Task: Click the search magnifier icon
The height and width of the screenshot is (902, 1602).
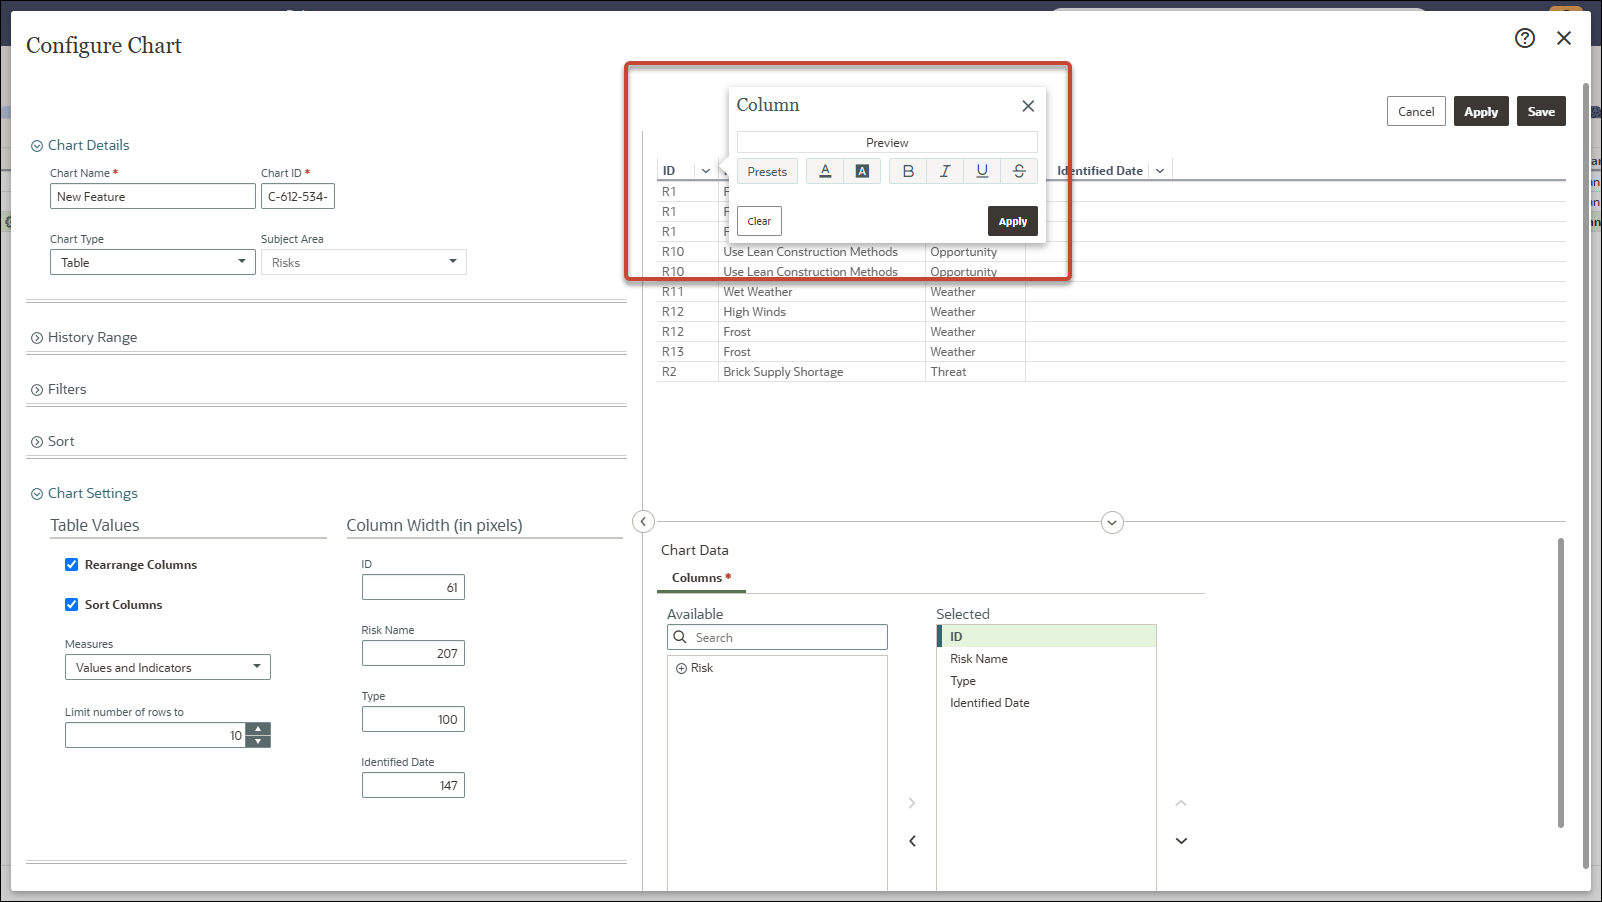Action: tap(680, 637)
